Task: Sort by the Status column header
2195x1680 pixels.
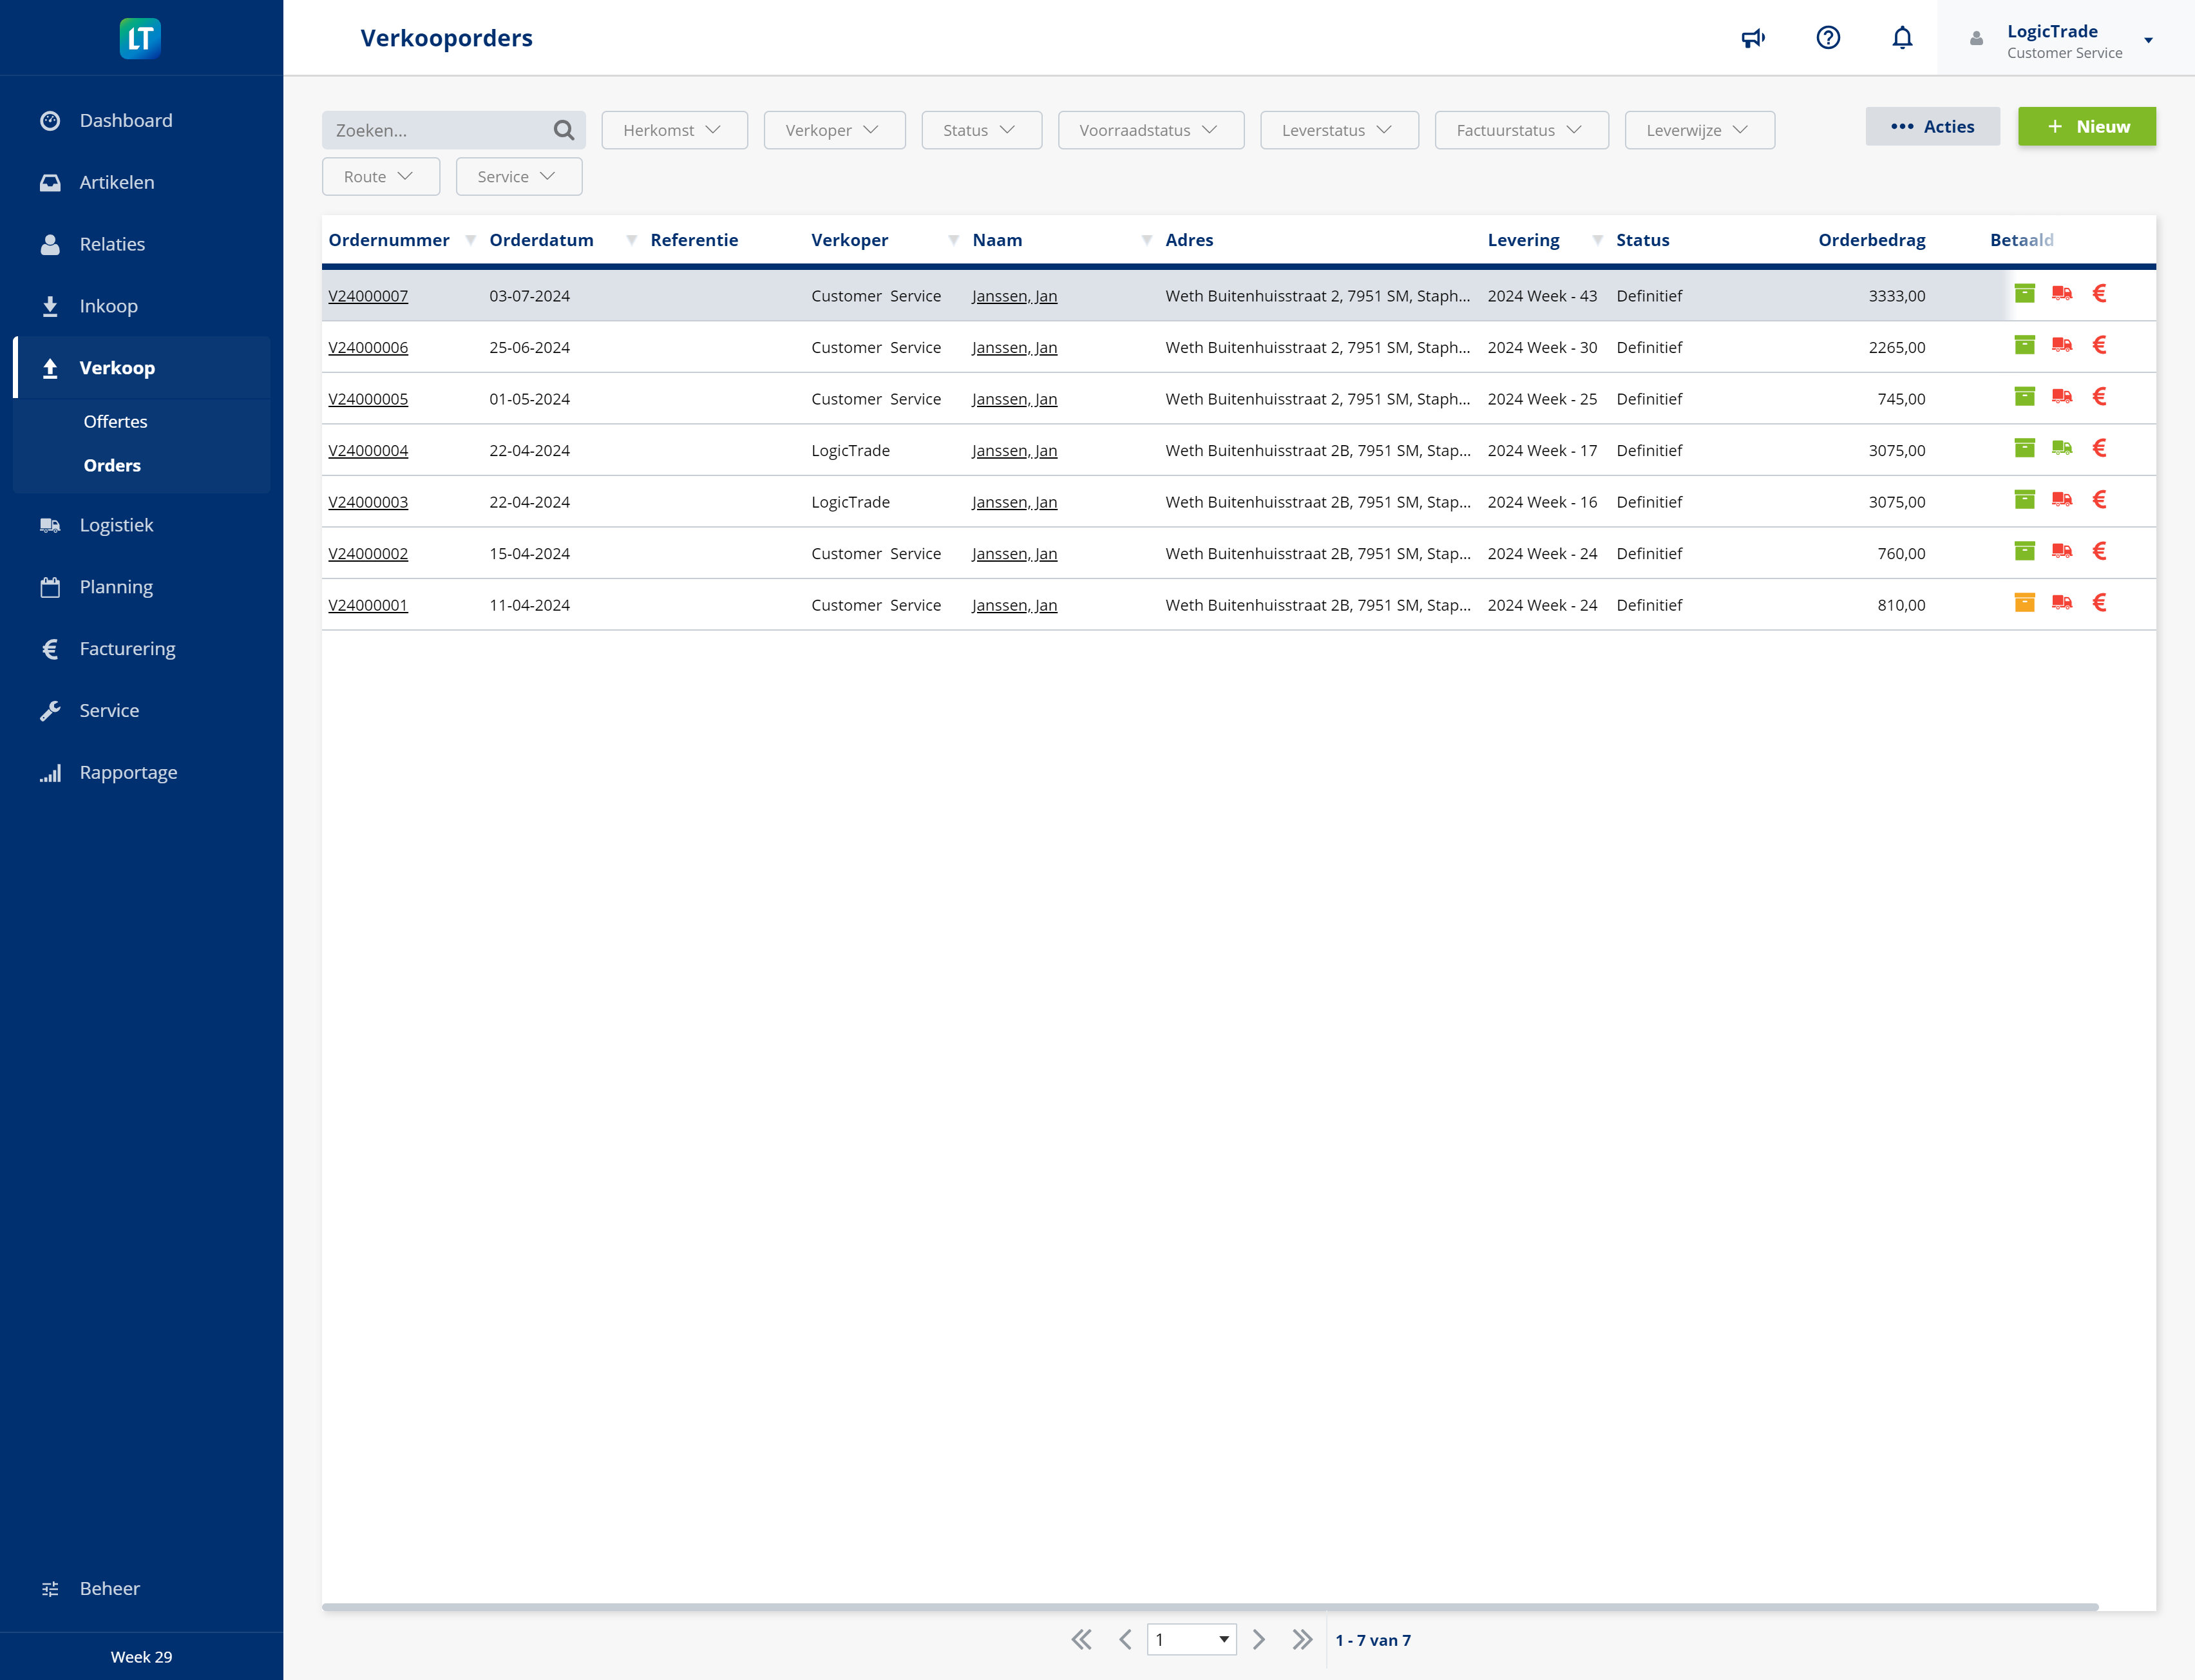Action: (x=1642, y=240)
